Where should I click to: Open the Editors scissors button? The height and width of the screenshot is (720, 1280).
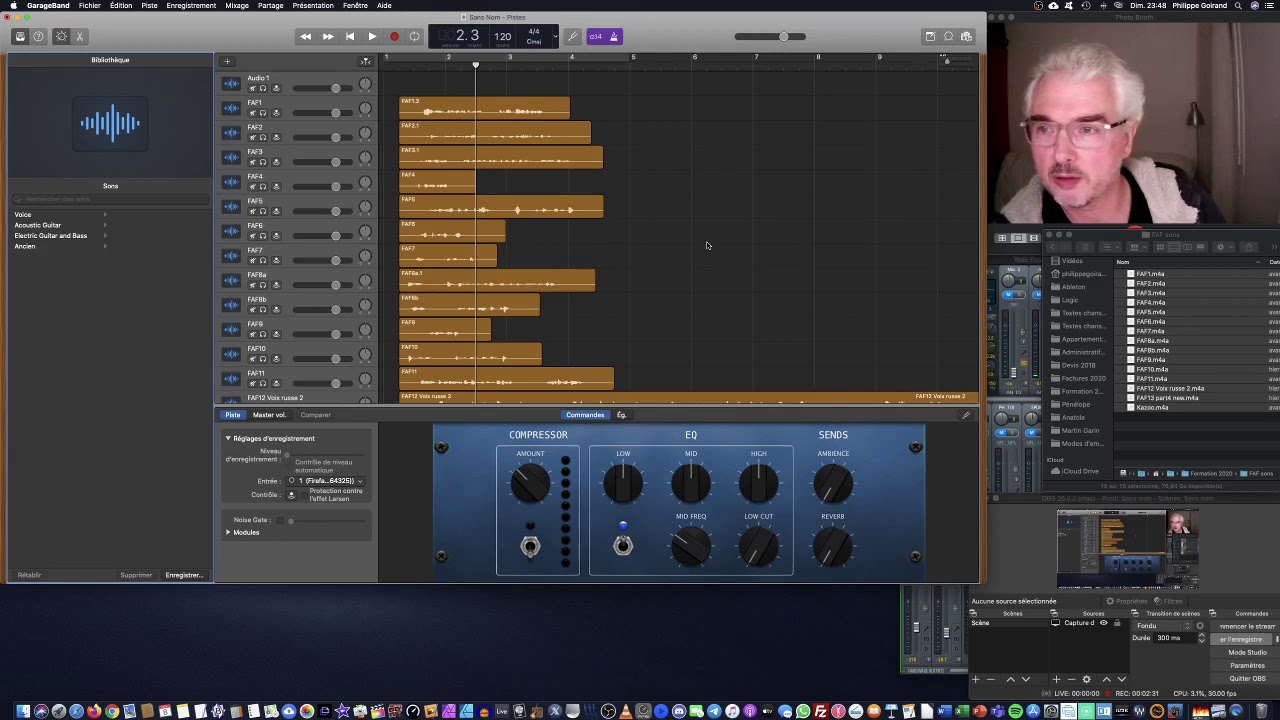tap(80, 37)
